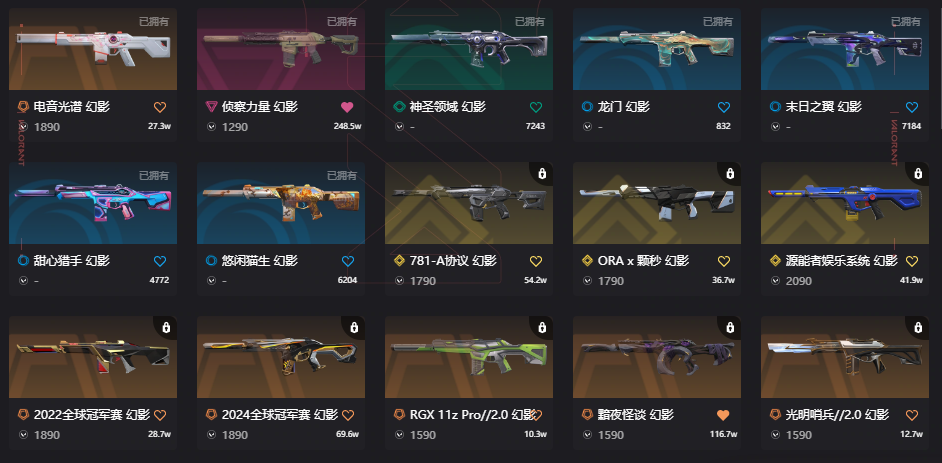Click the lock icon on ORA x 颗秒 幻影
The width and height of the screenshot is (942, 463).
(x=730, y=174)
